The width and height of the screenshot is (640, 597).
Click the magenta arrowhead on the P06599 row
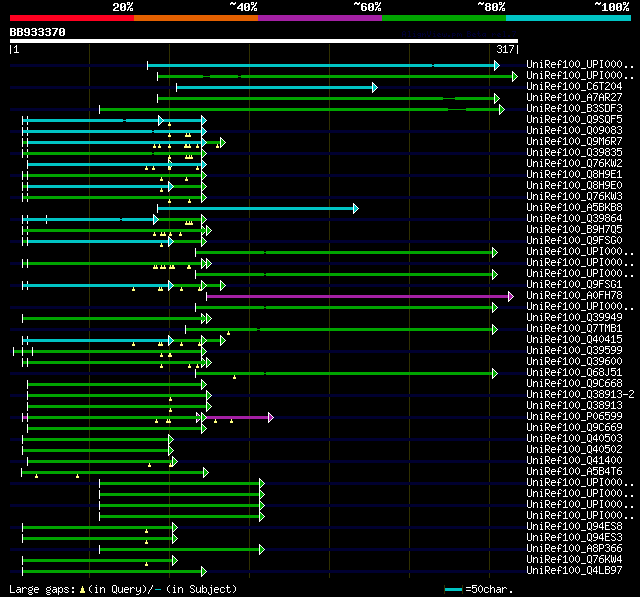pos(271,417)
